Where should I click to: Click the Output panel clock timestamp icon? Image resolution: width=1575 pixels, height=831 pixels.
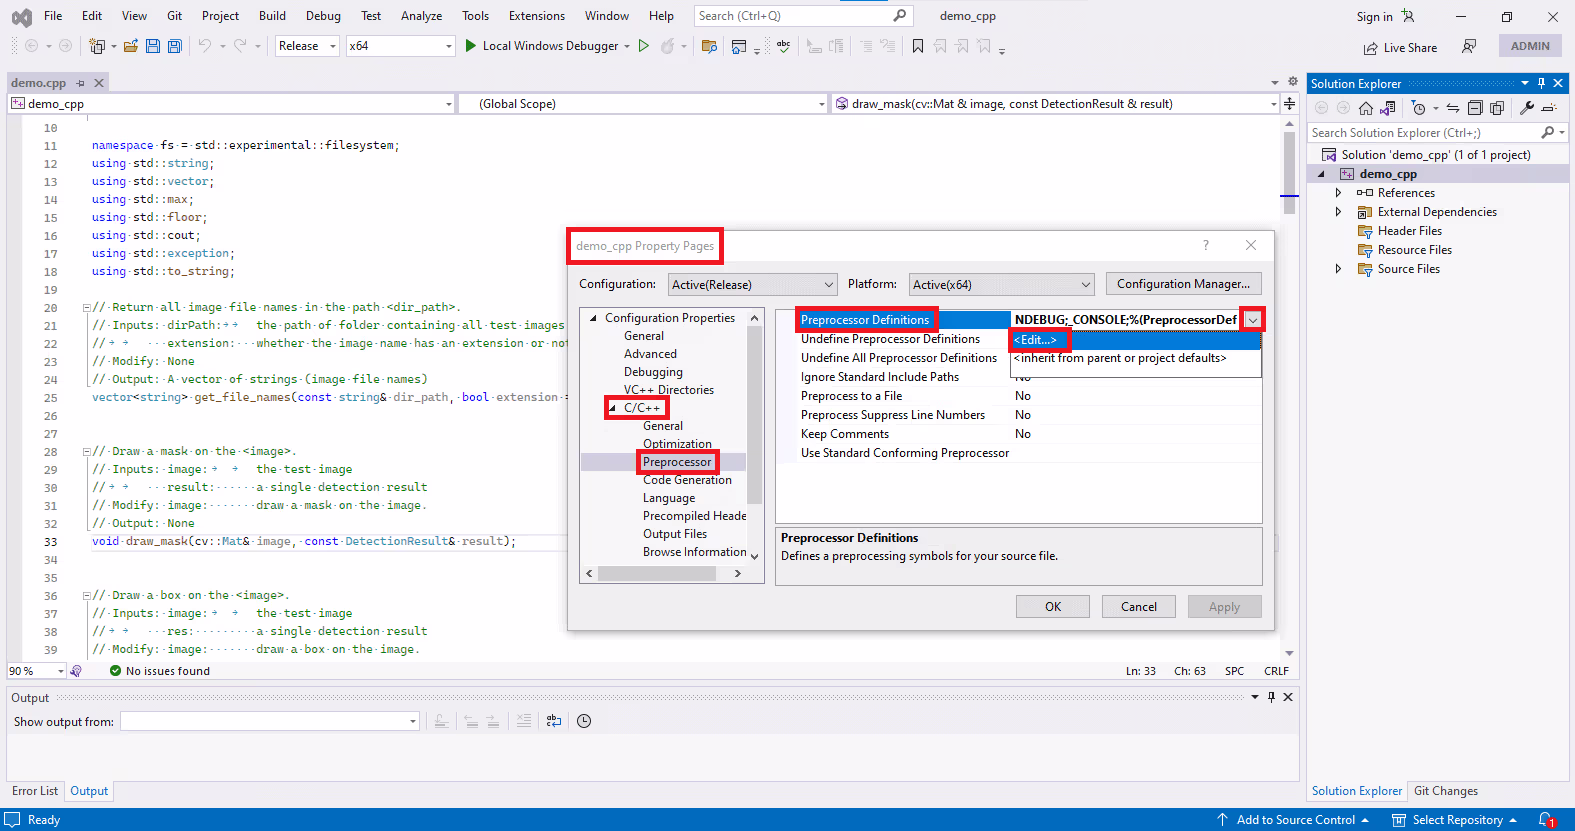584,721
